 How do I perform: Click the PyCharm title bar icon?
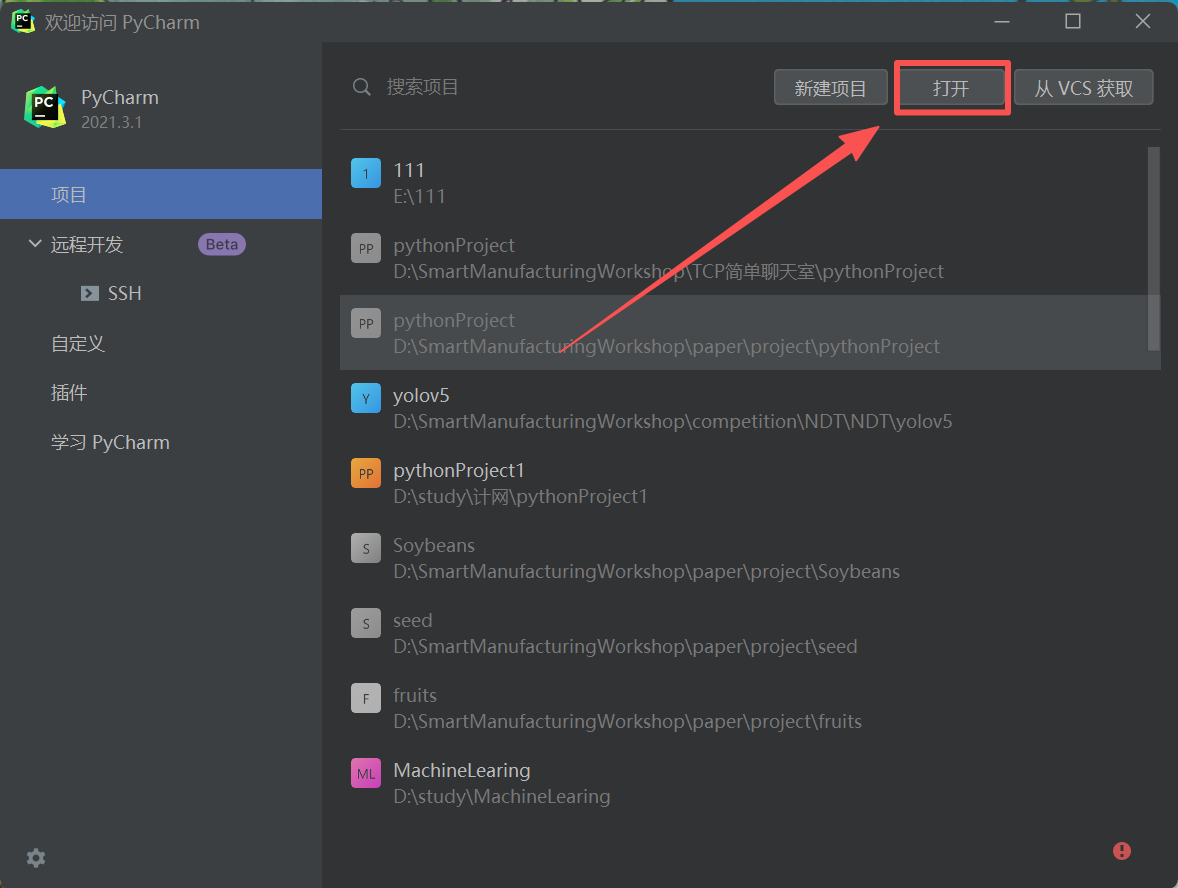point(23,22)
